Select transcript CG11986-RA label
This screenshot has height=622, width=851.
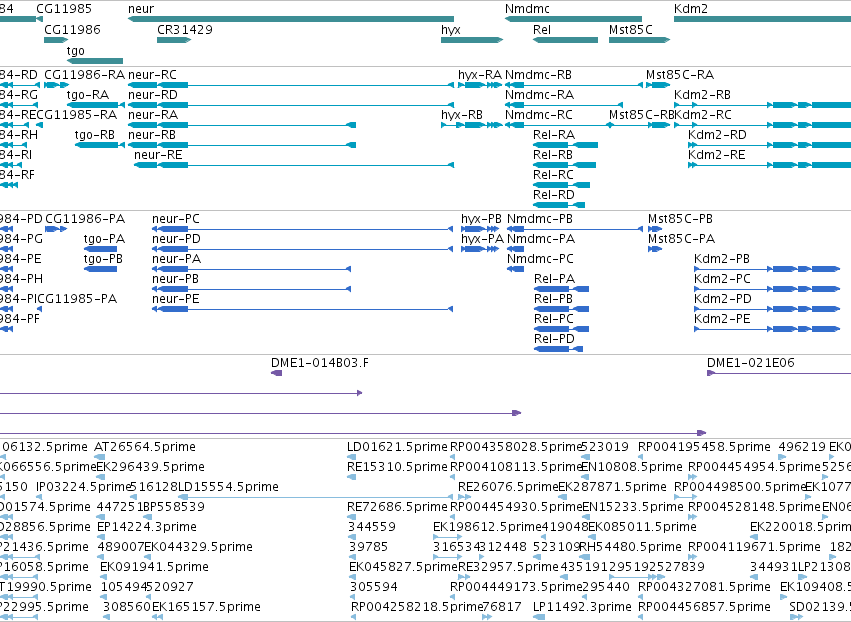(x=84, y=74)
